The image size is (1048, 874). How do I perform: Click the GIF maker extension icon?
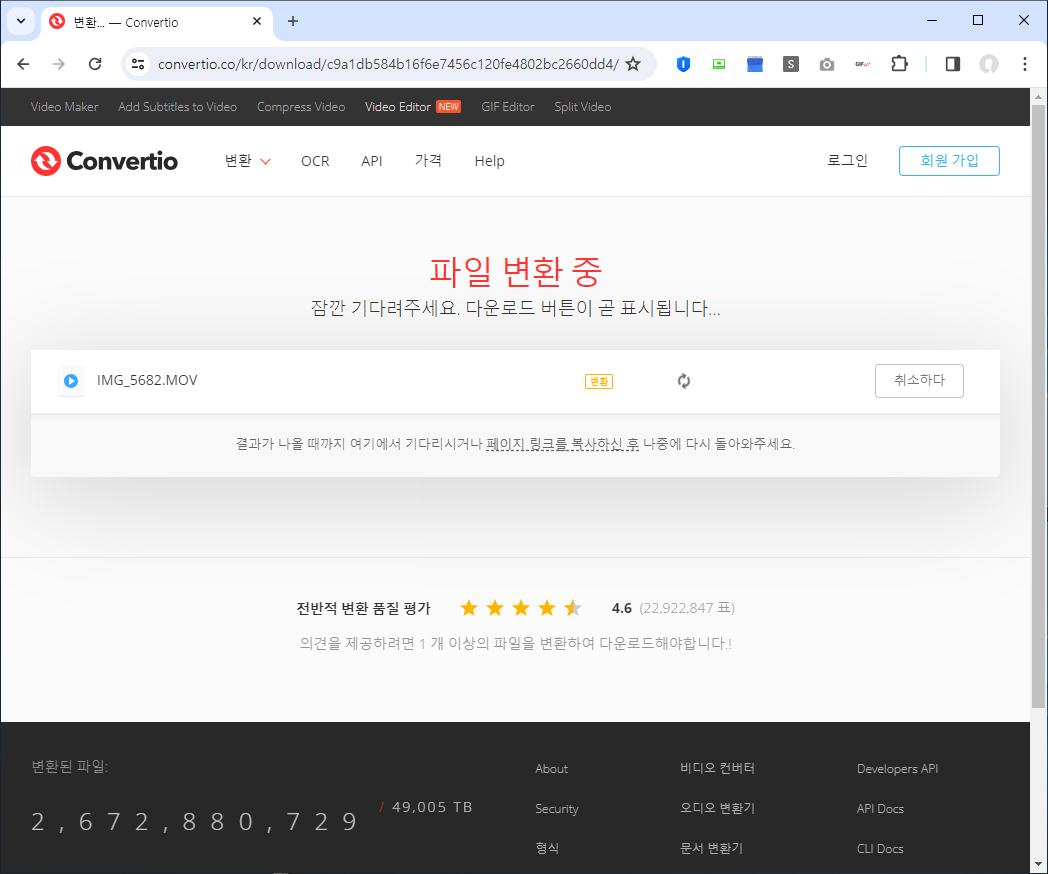(x=862, y=63)
